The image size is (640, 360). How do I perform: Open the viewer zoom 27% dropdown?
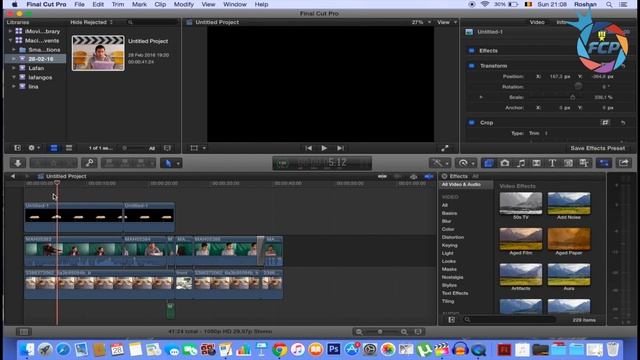tap(421, 22)
